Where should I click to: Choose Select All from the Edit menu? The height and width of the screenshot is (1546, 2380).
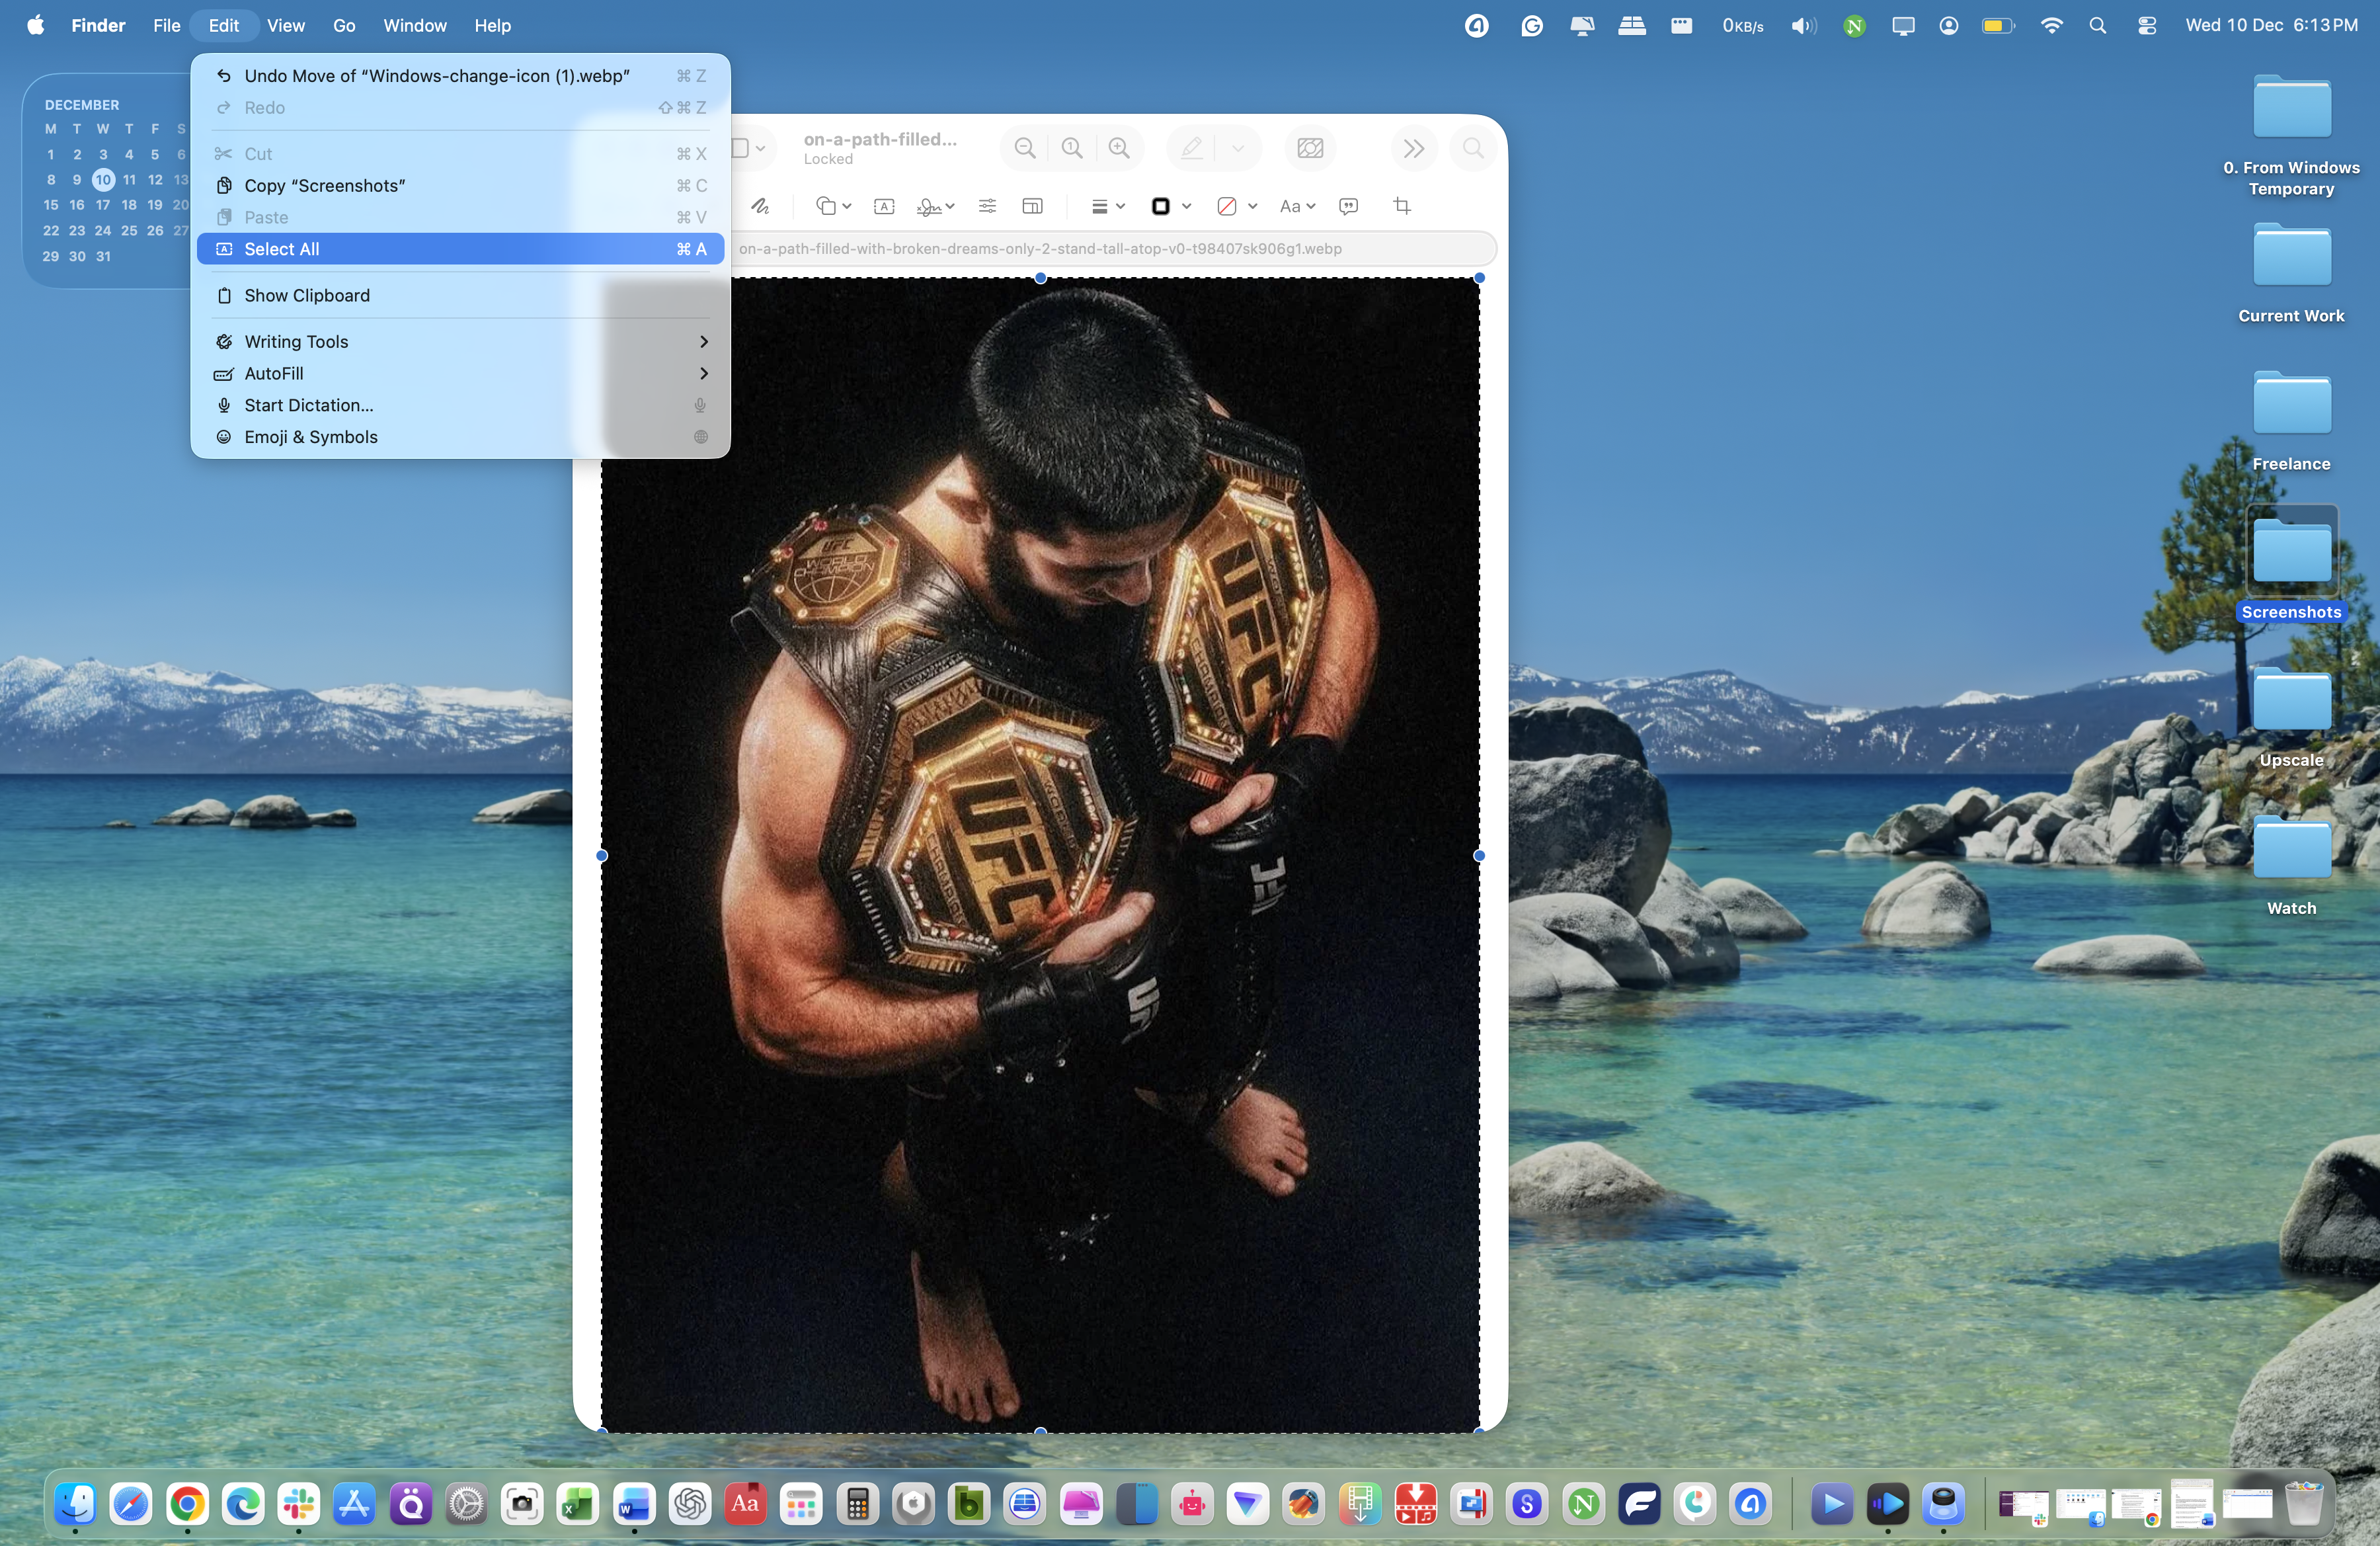click(x=460, y=249)
